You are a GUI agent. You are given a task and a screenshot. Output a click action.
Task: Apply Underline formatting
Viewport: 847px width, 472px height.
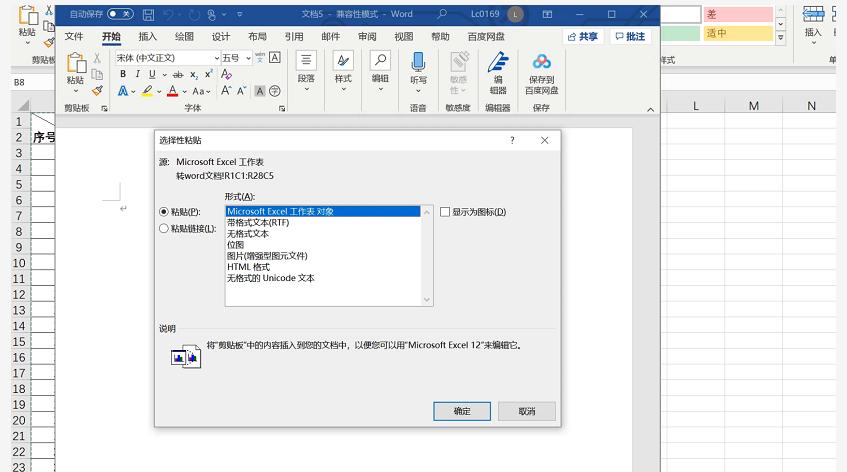[152, 74]
